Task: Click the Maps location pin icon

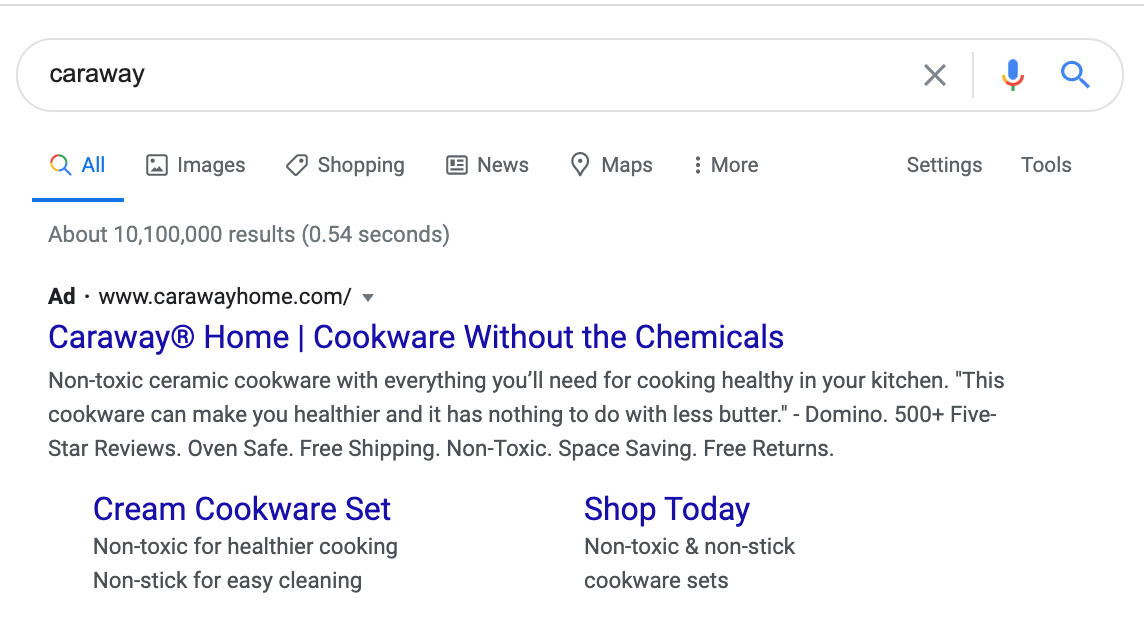Action: [x=580, y=165]
